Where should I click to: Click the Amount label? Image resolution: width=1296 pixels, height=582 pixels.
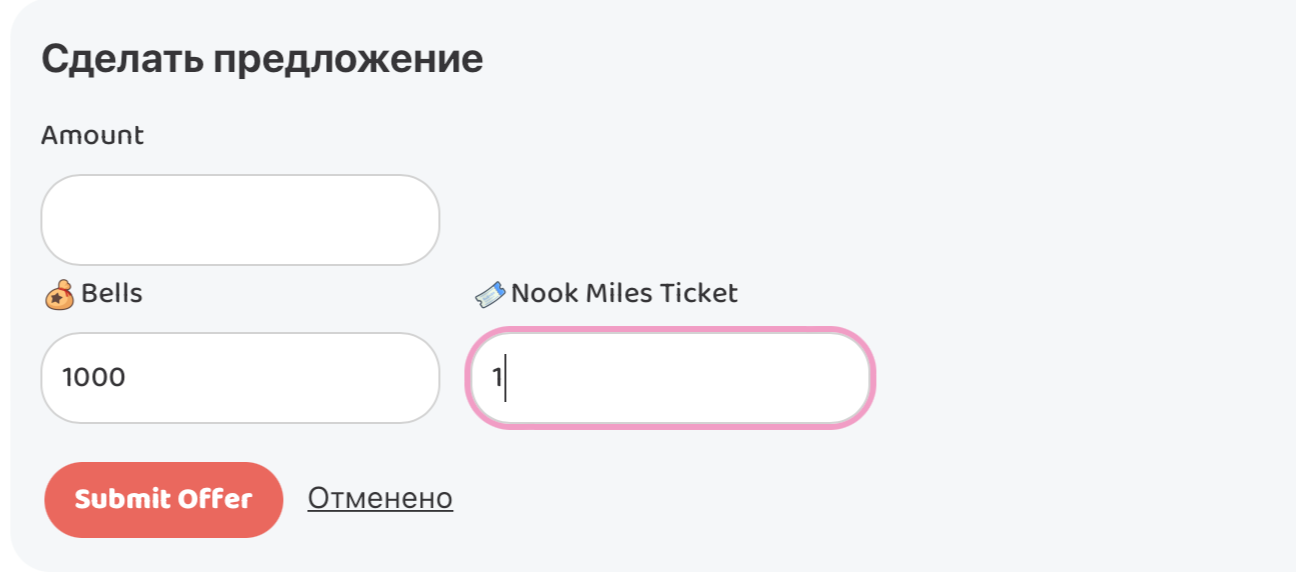(91, 135)
